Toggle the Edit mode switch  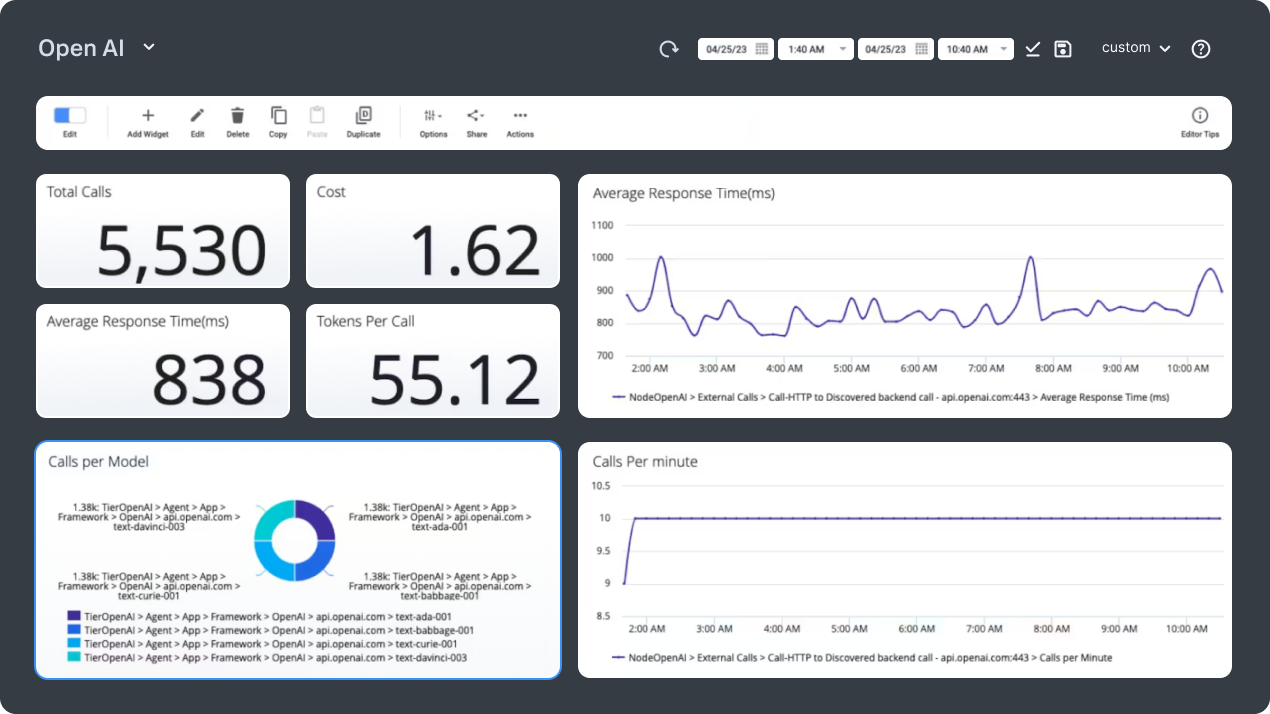click(70, 115)
